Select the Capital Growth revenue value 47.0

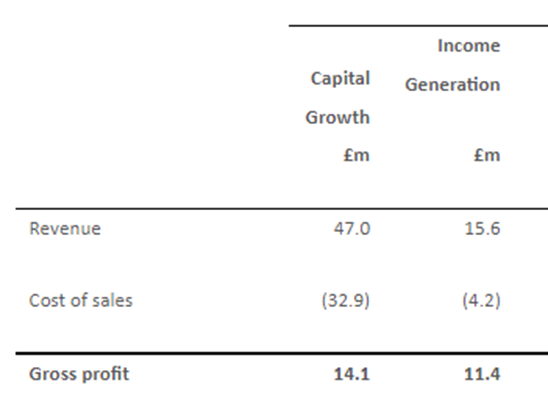click(352, 229)
